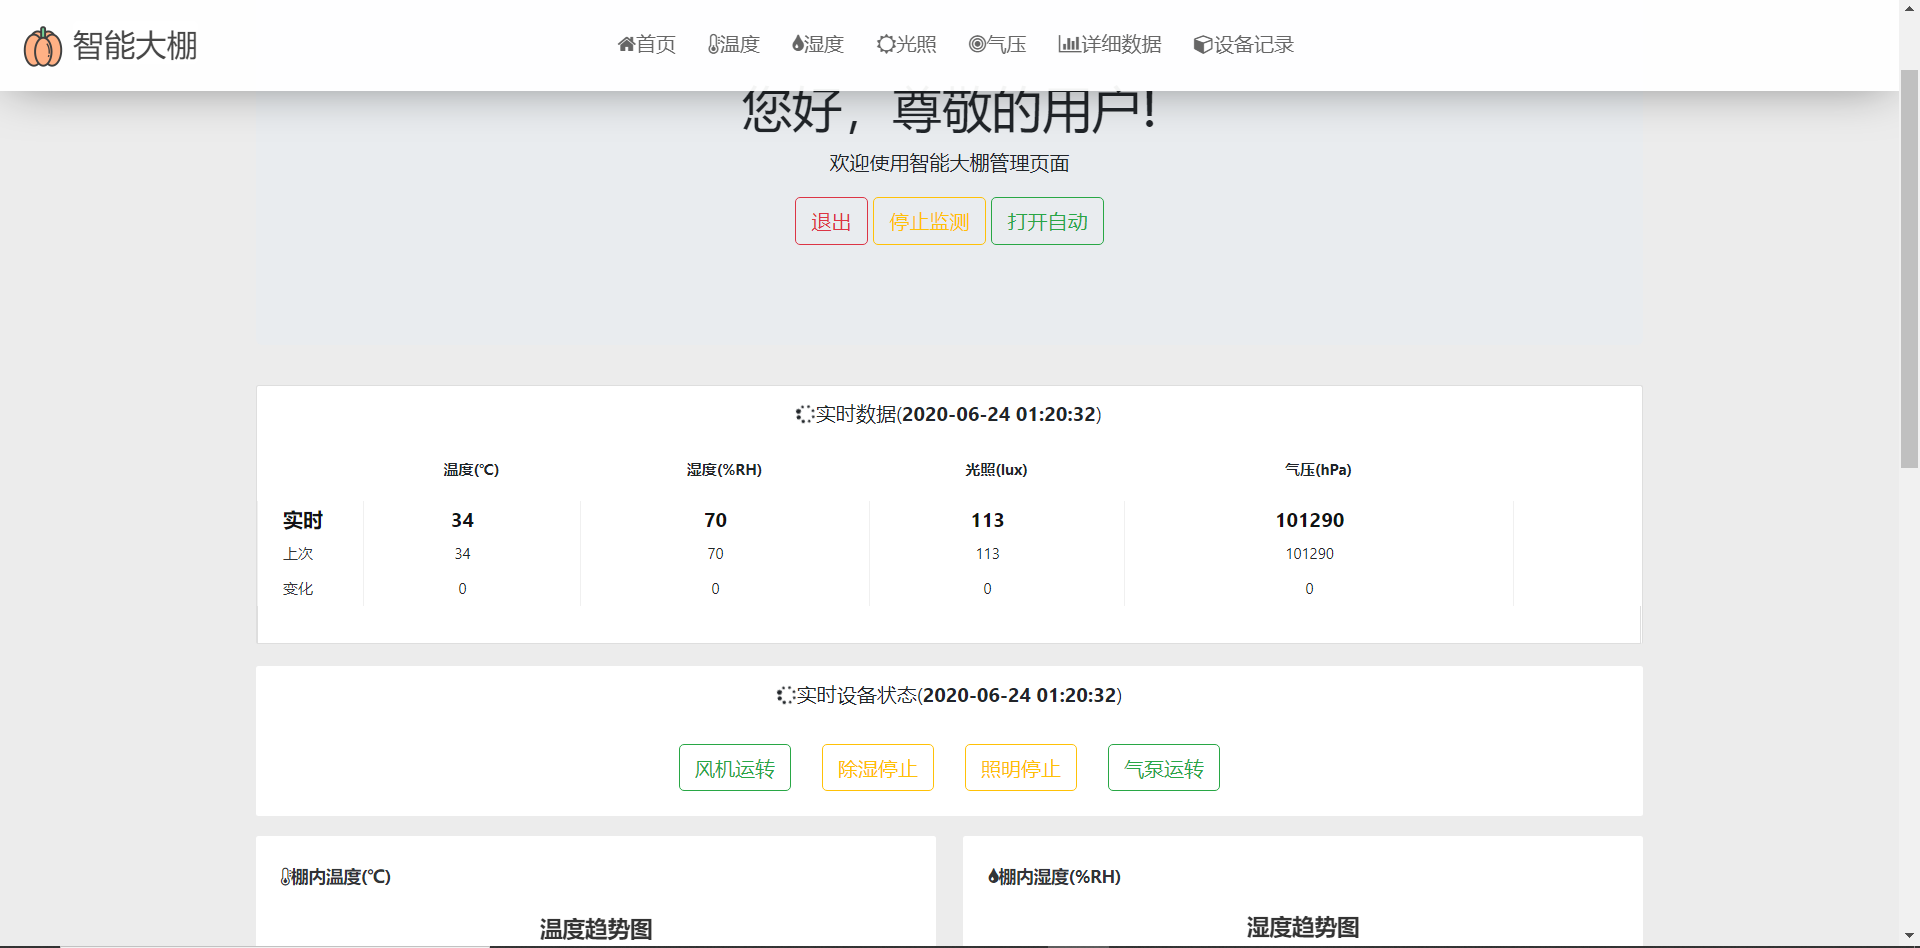Click the pumpkin logo icon
The image size is (1920, 948).
click(x=42, y=45)
